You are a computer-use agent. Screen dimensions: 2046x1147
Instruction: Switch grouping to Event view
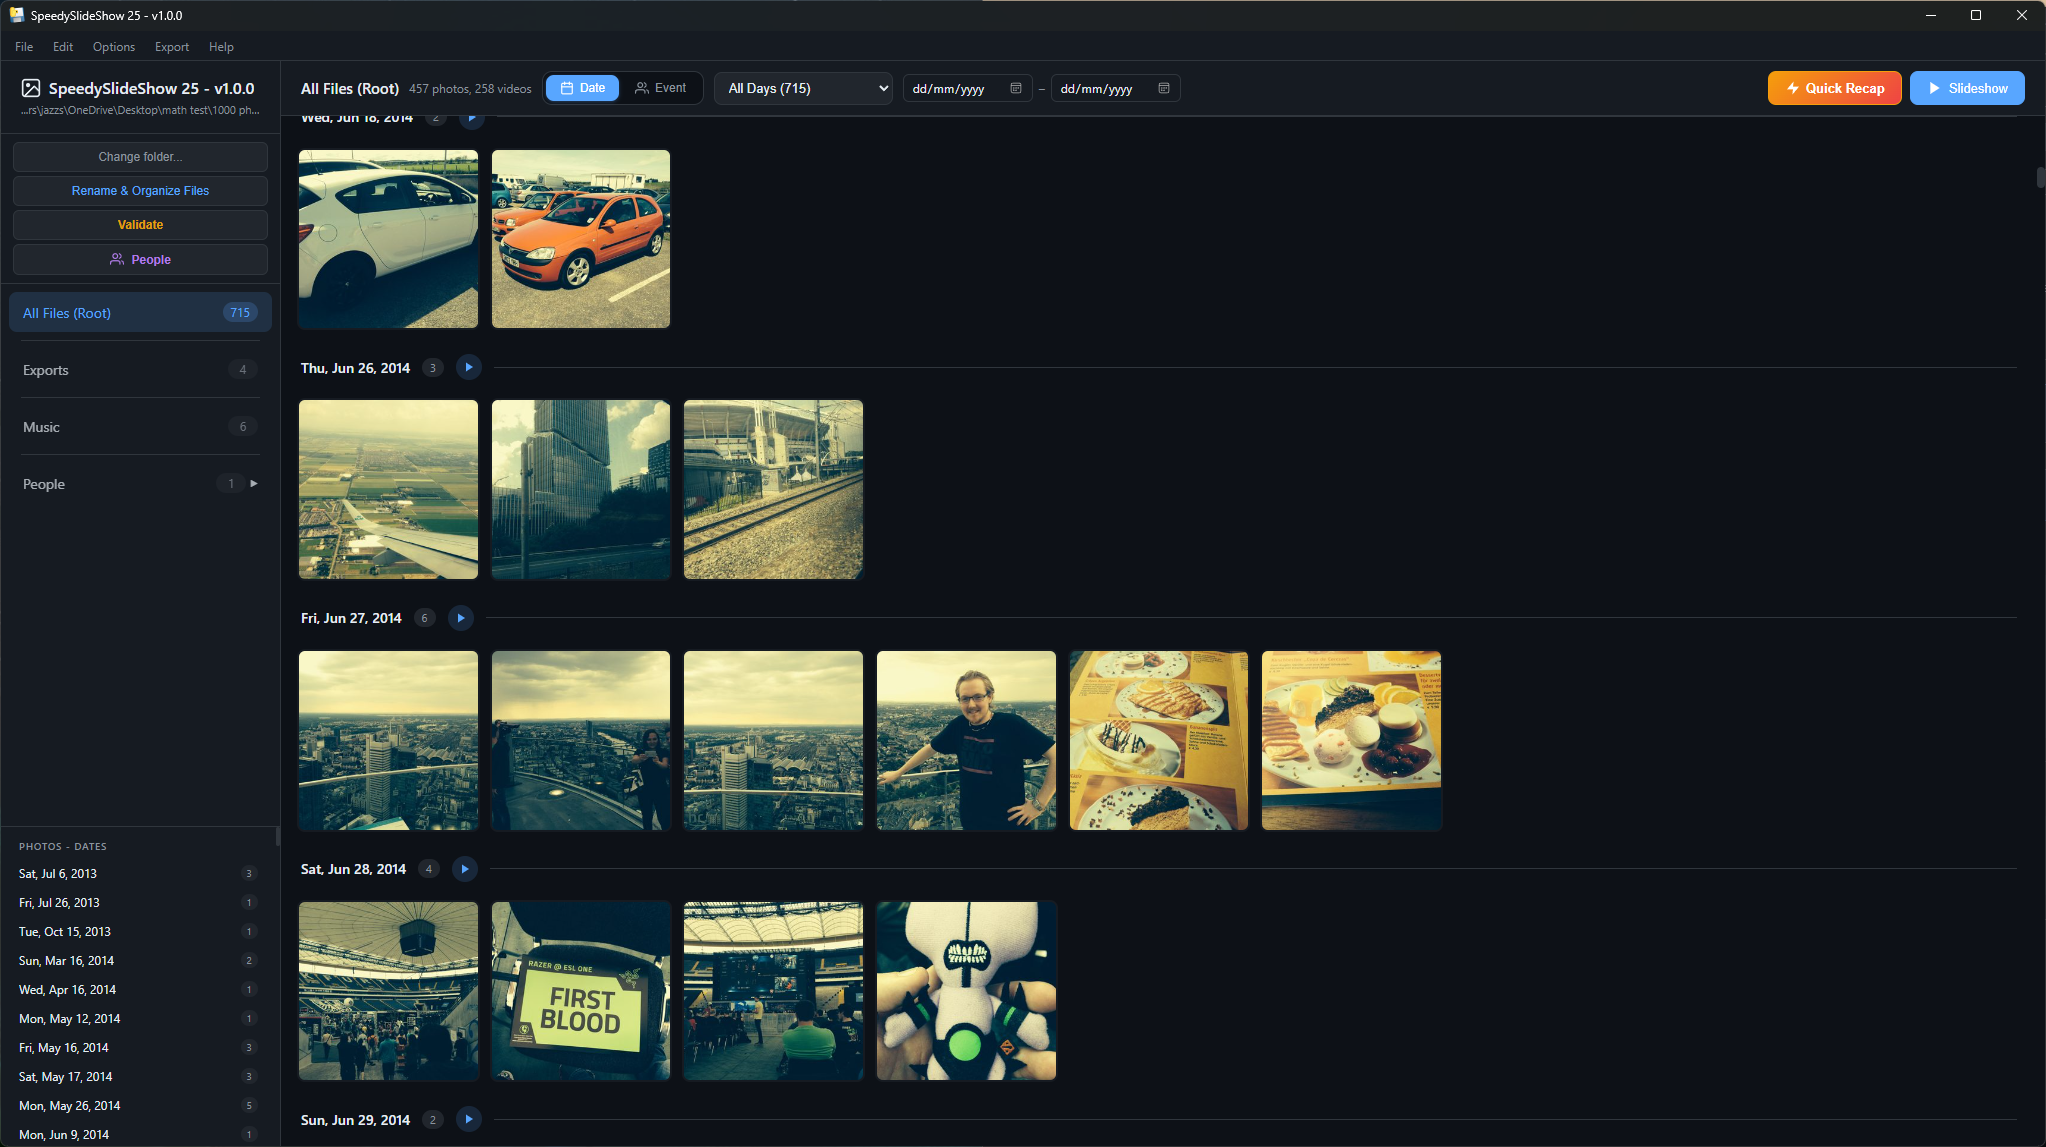coord(662,88)
